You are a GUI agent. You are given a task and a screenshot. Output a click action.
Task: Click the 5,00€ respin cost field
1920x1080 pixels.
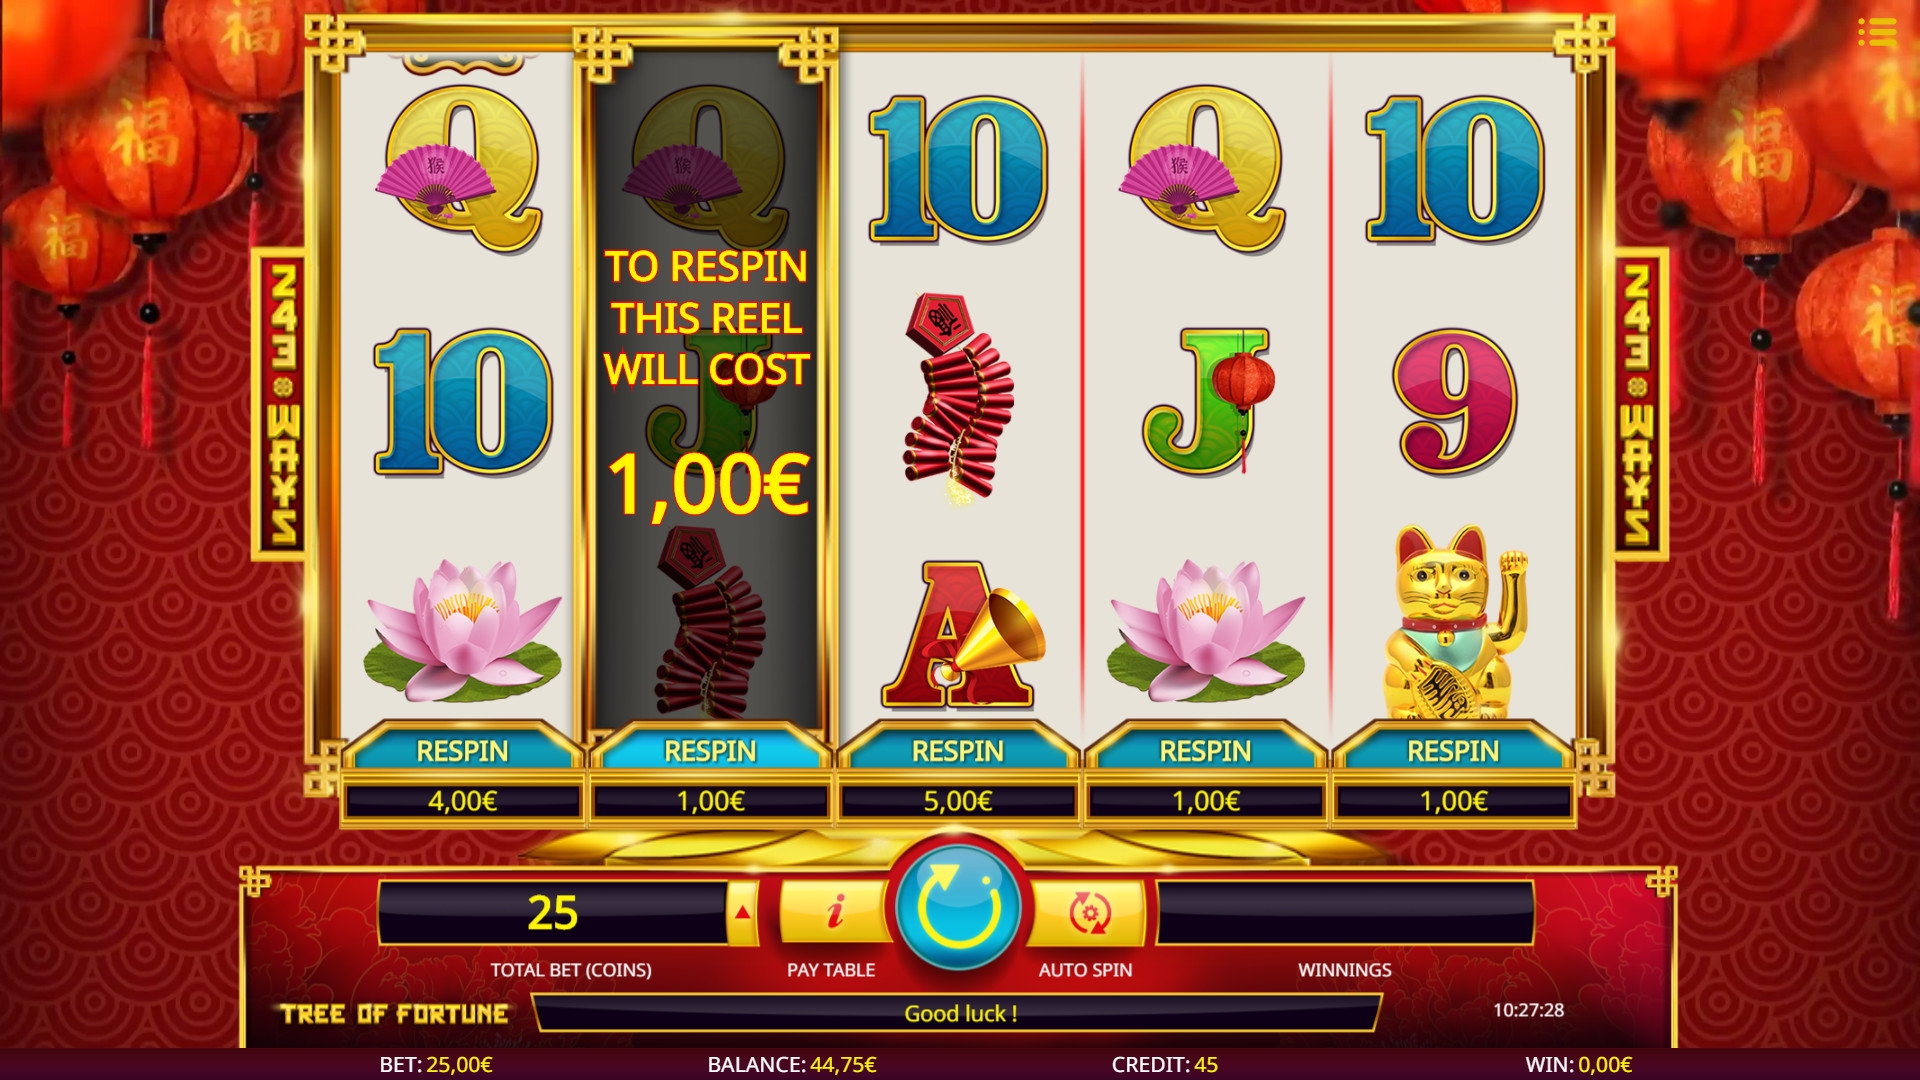[958, 801]
